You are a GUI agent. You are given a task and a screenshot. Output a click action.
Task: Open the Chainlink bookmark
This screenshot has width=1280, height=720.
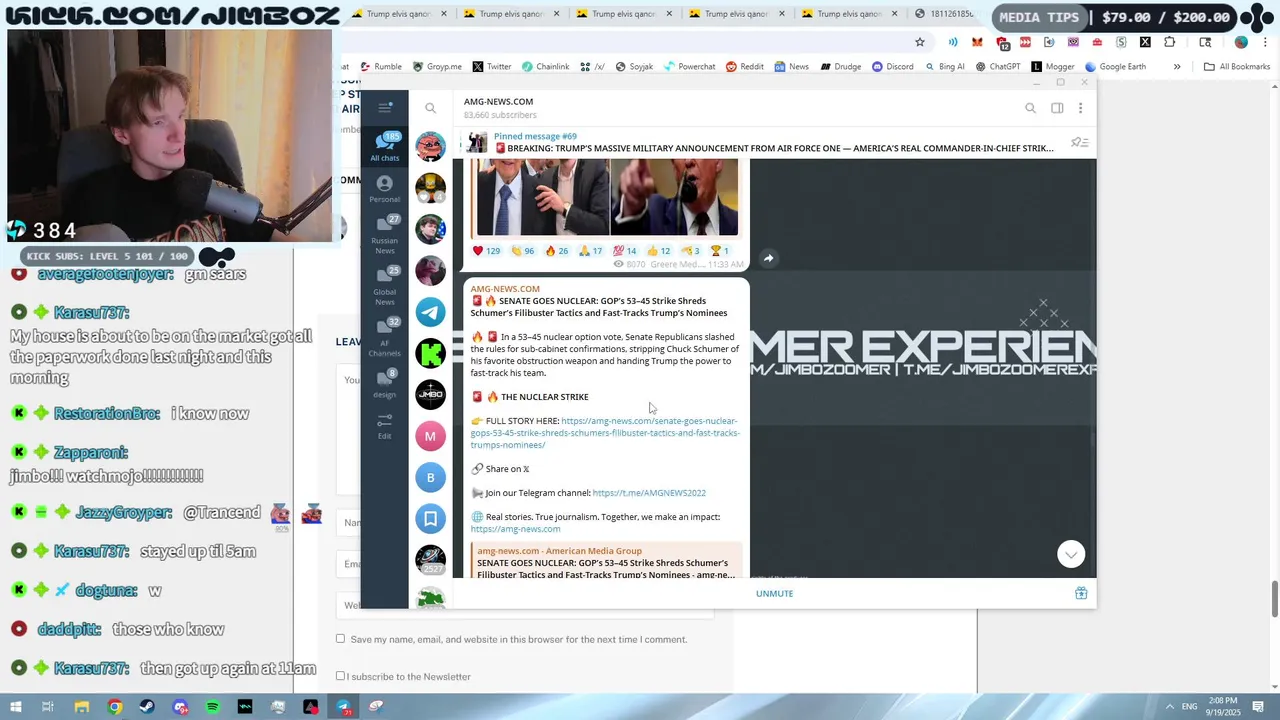pos(545,67)
